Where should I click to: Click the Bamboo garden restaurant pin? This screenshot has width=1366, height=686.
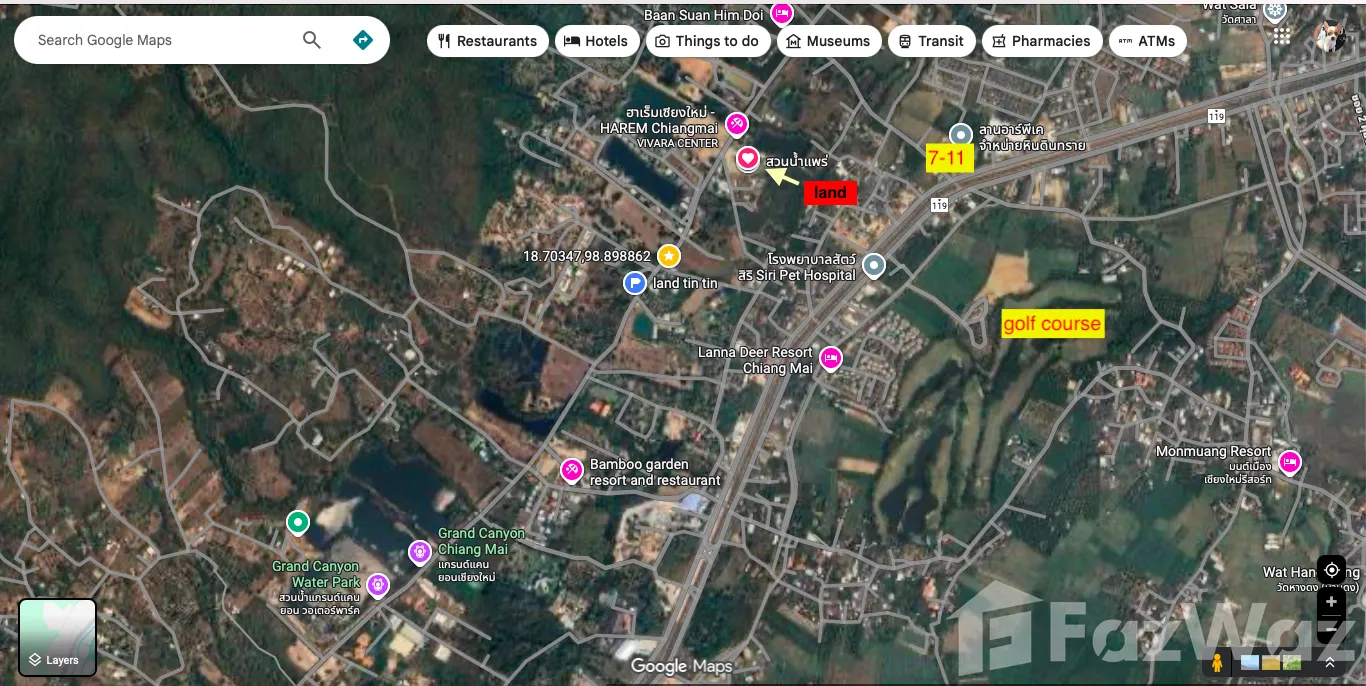[x=571, y=471]
